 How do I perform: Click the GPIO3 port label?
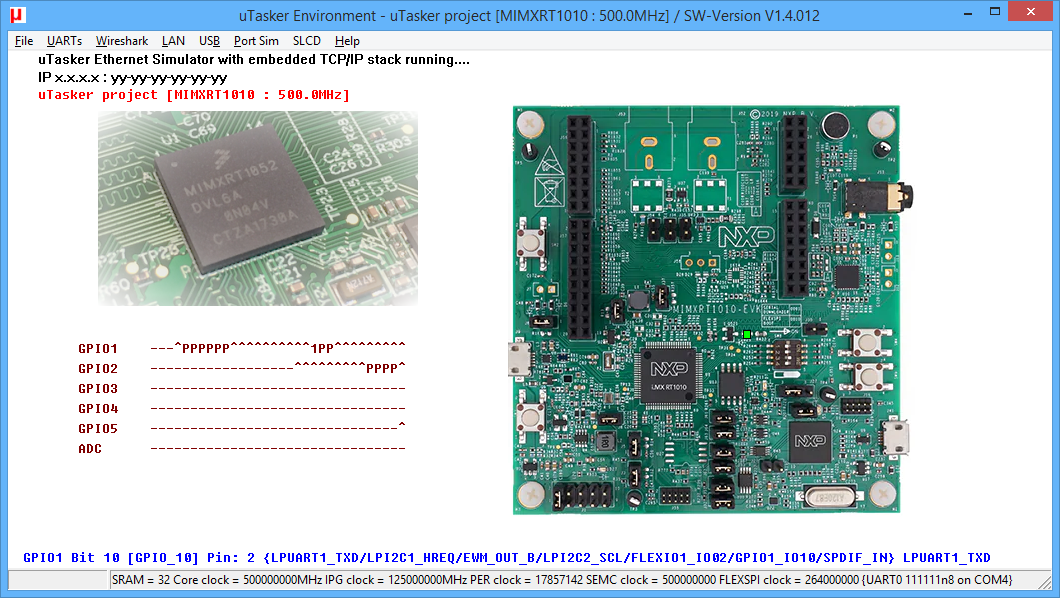(x=98, y=389)
